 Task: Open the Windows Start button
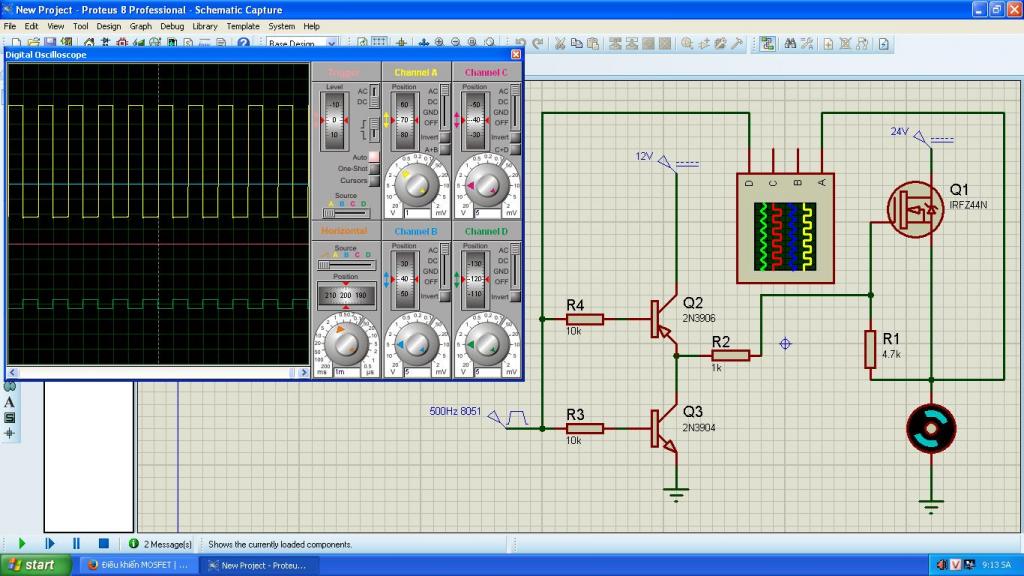pyautogui.click(x=30, y=565)
